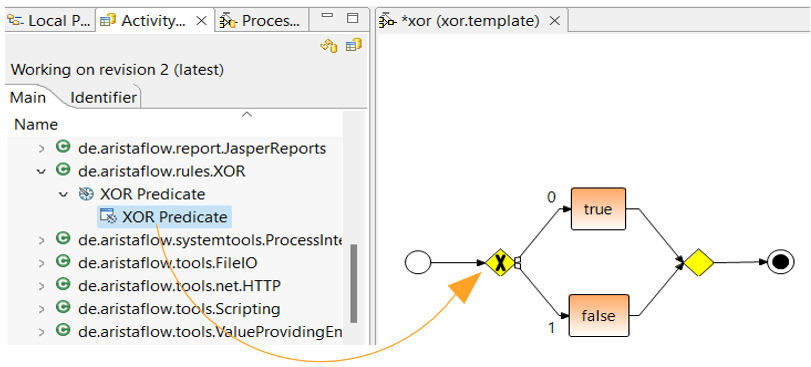Expand de.aristaflow.tools.ValueProvidingEn node
The width and height of the screenshot is (811, 367).
(41, 331)
